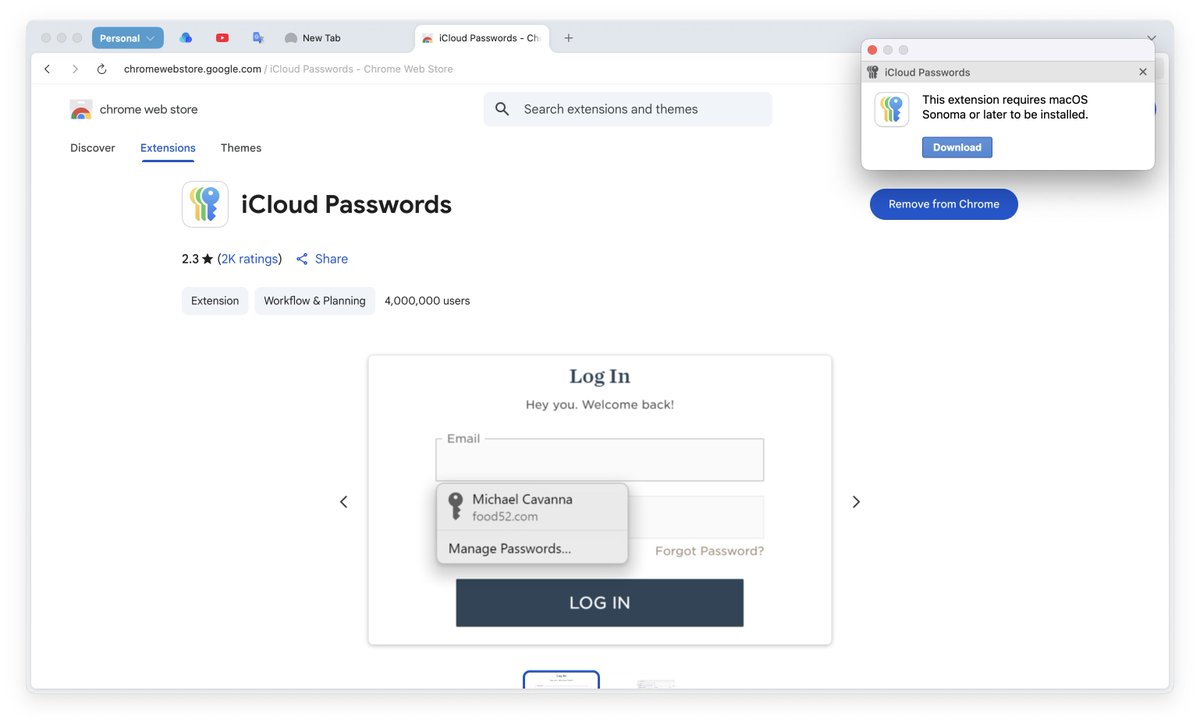Image resolution: width=1200 pixels, height=726 pixels.
Task: Focus the Search extensions and themes field
Action: 628,109
